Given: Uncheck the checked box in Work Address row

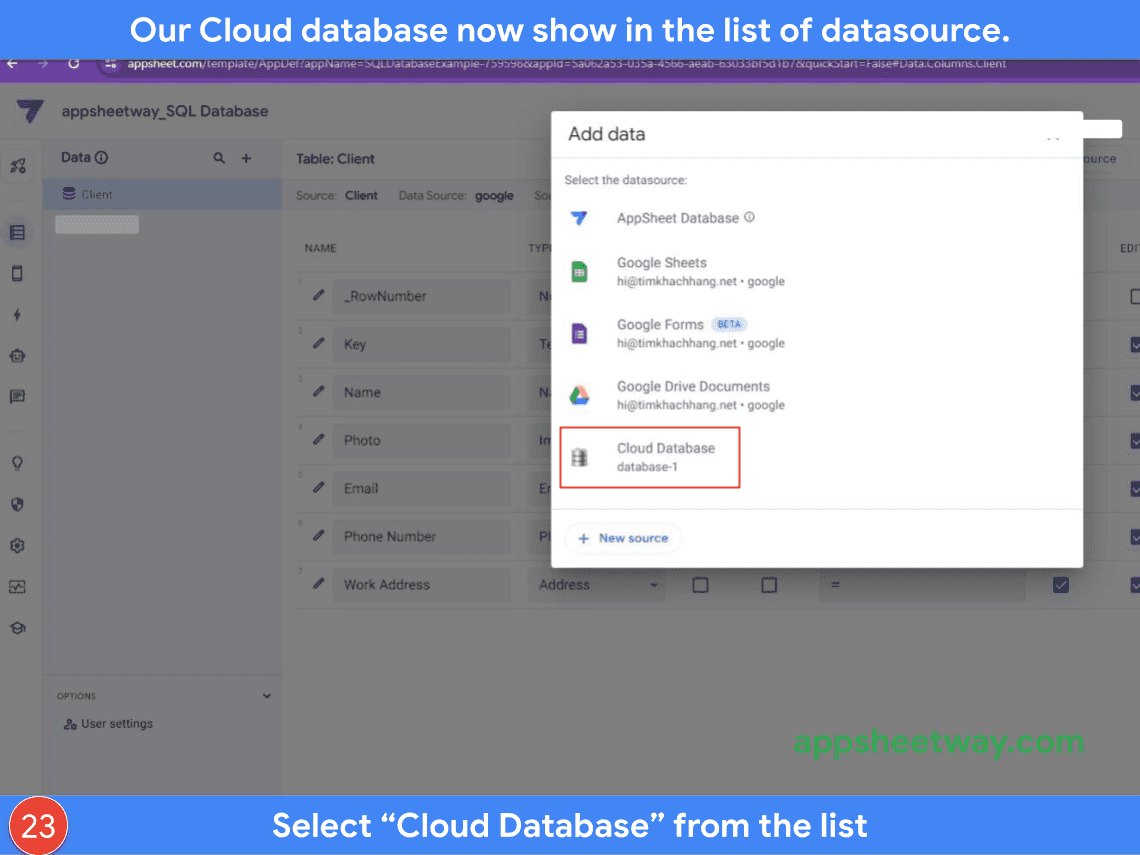Looking at the screenshot, I should pos(1061,585).
